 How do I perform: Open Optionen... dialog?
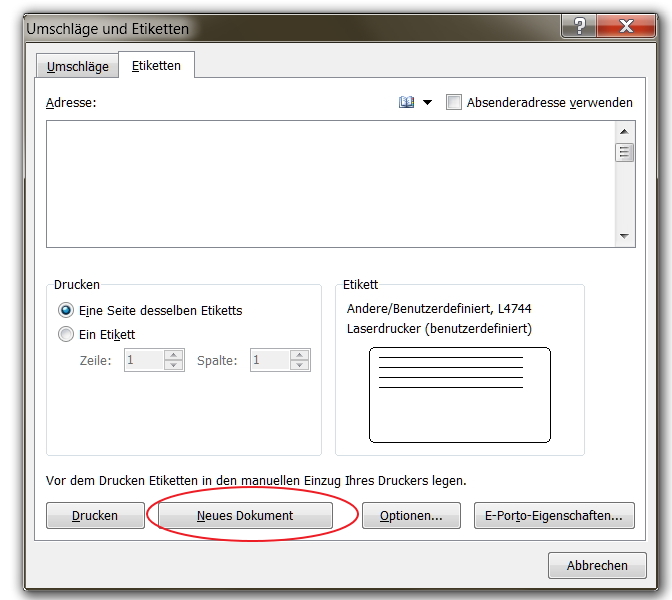[x=411, y=515]
